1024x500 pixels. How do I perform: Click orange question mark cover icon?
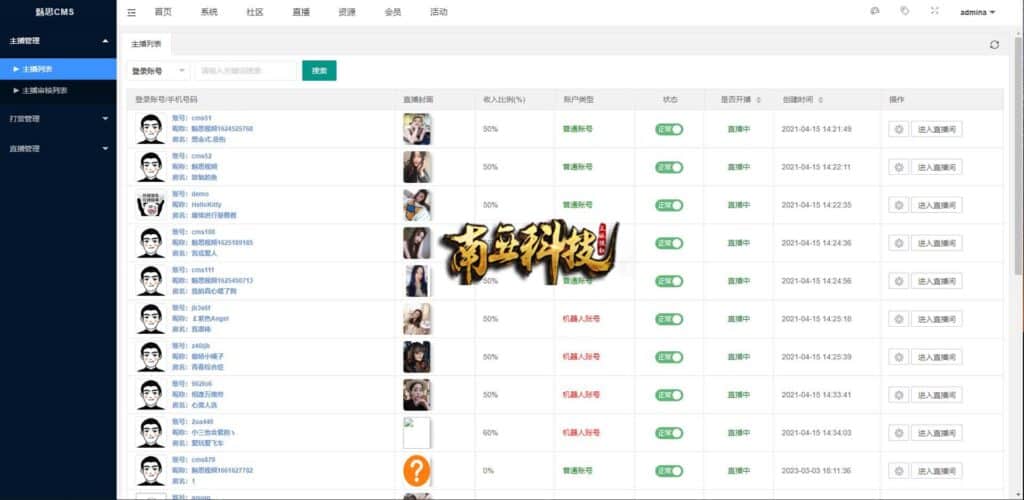click(x=417, y=471)
